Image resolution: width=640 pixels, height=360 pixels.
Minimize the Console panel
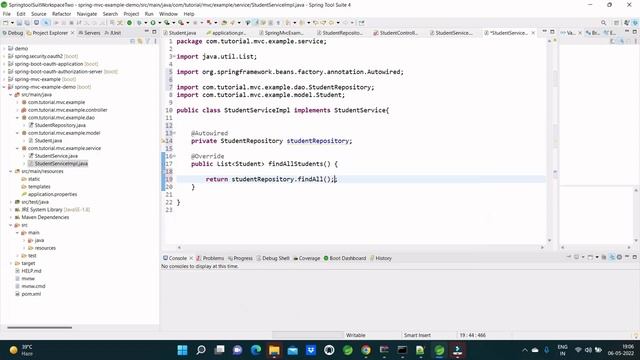627,257
